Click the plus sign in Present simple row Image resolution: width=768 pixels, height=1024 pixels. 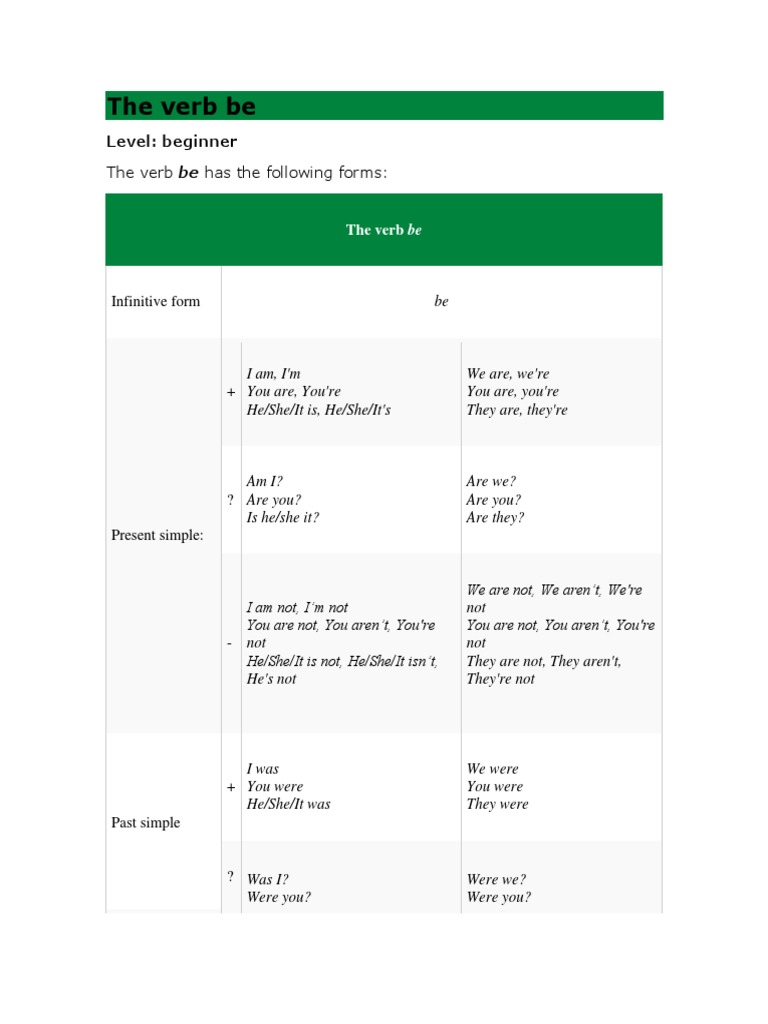231,392
